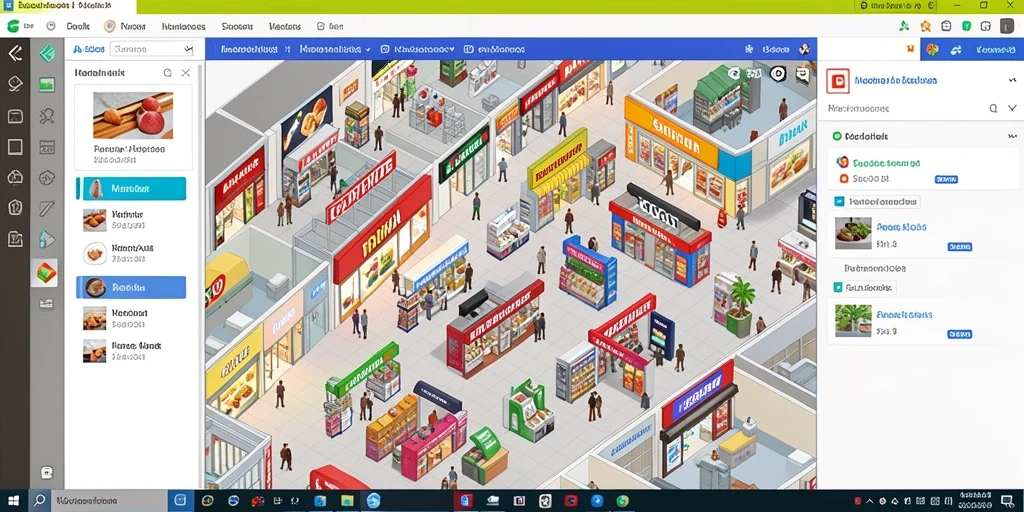1024x512 pixels.
Task: Open the search magnifier in the left panel header
Action: point(168,73)
